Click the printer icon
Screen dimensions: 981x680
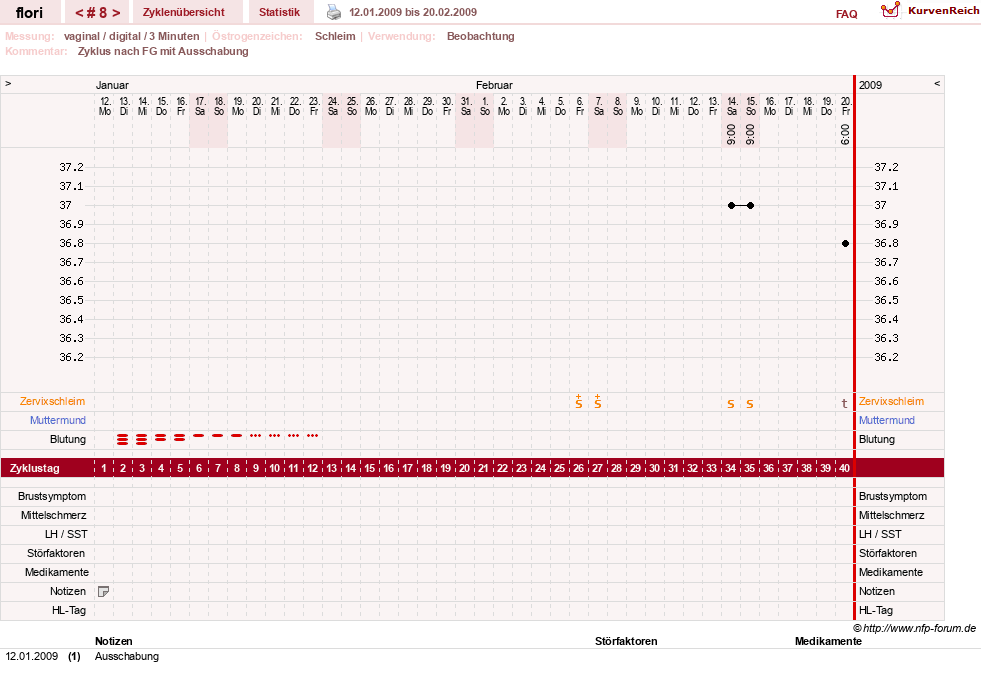[x=334, y=12]
